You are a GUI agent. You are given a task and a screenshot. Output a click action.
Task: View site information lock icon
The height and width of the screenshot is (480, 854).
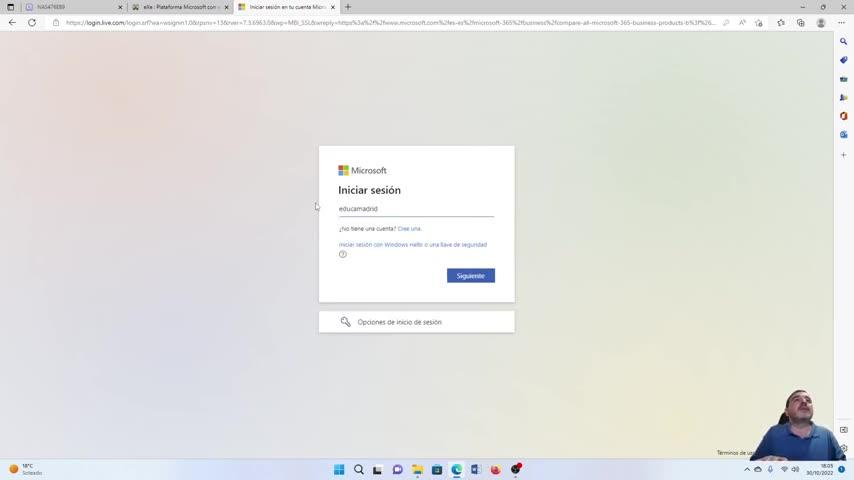(56, 23)
